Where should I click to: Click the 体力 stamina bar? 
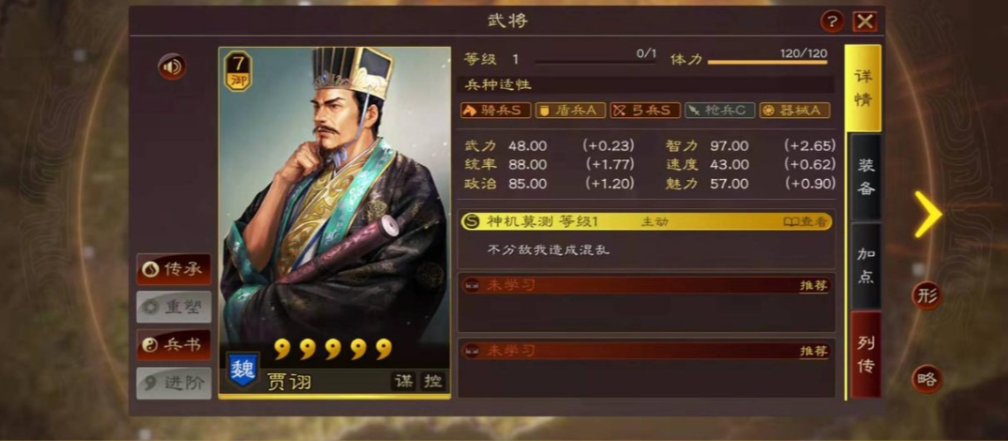[768, 62]
